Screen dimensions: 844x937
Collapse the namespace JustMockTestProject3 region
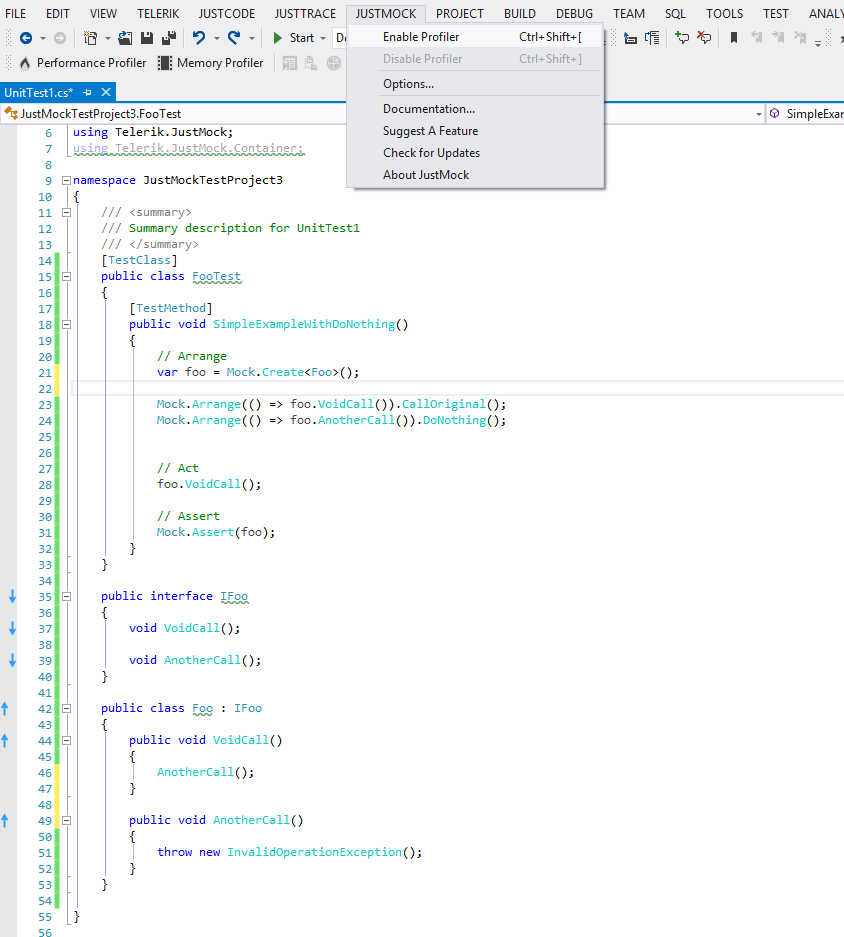[67, 180]
